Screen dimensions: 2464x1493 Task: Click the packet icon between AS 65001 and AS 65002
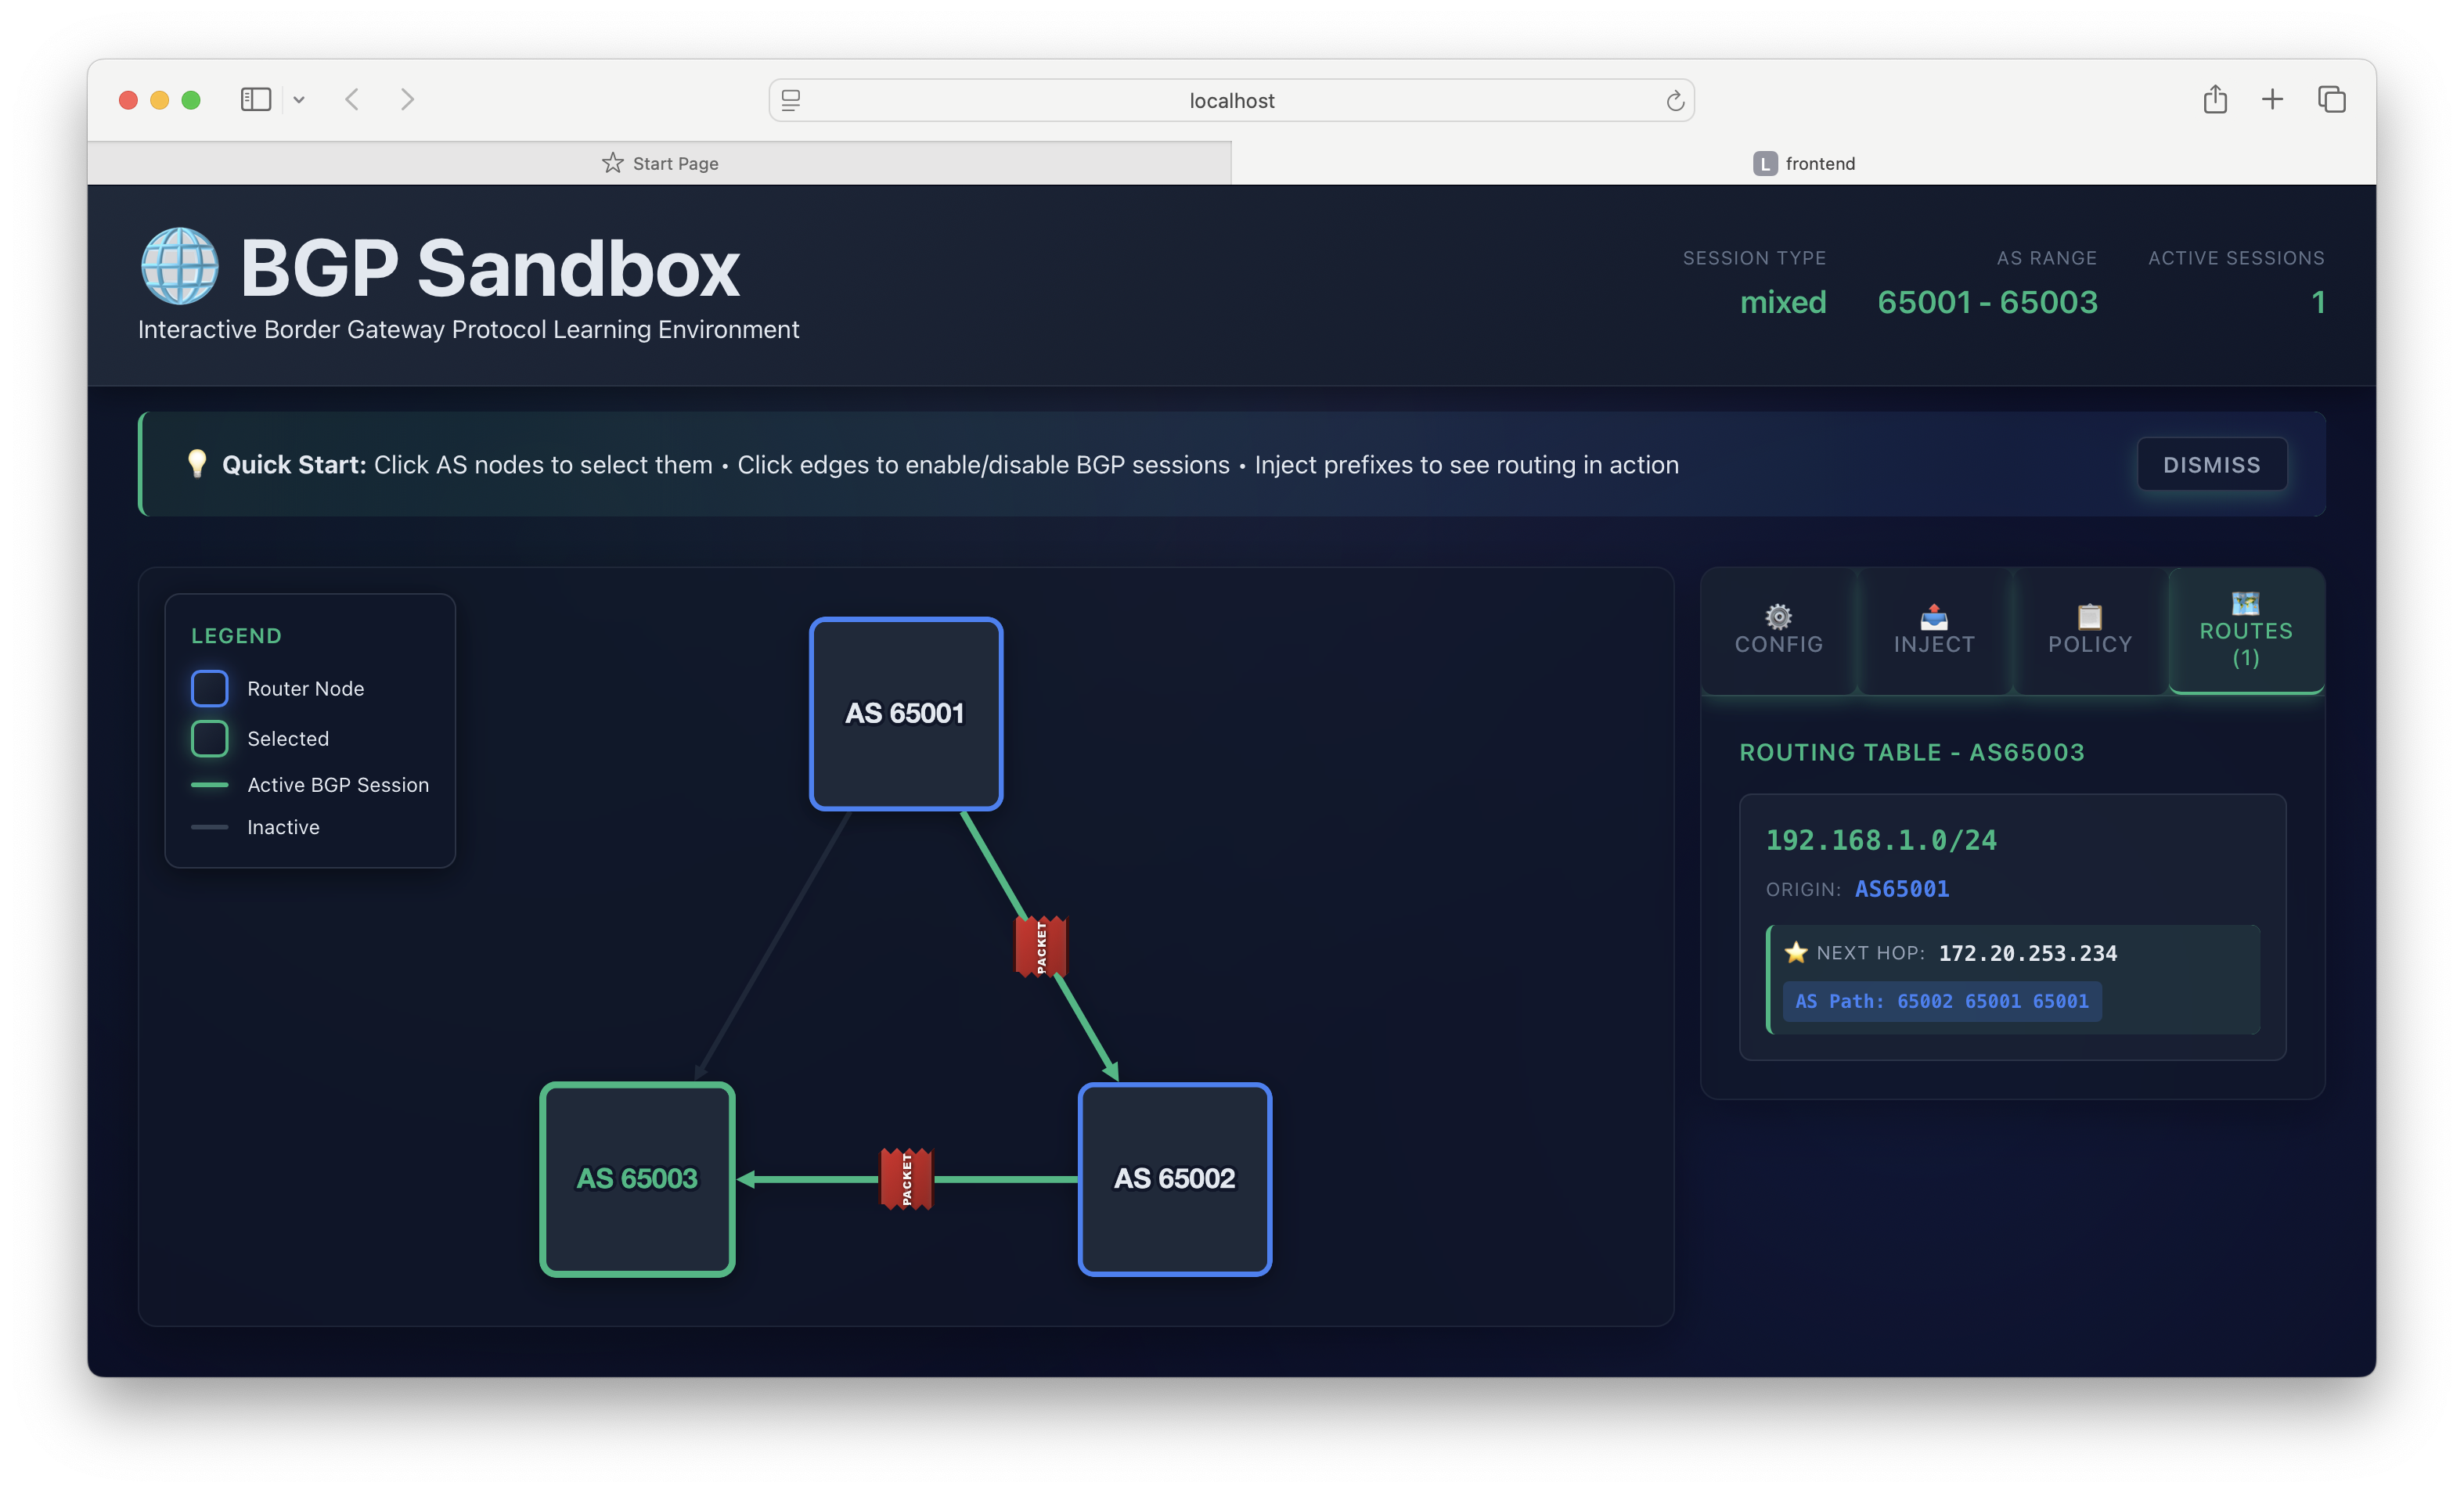click(1040, 946)
